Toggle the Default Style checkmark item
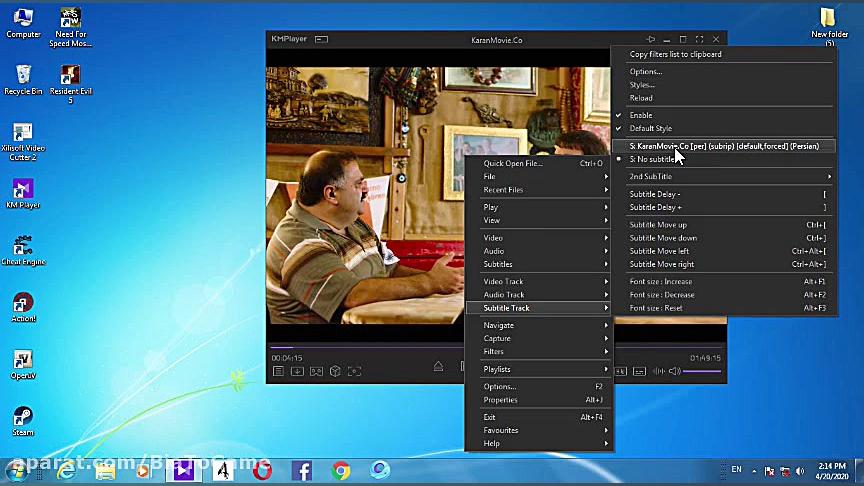This screenshot has width=864, height=486. 723,128
